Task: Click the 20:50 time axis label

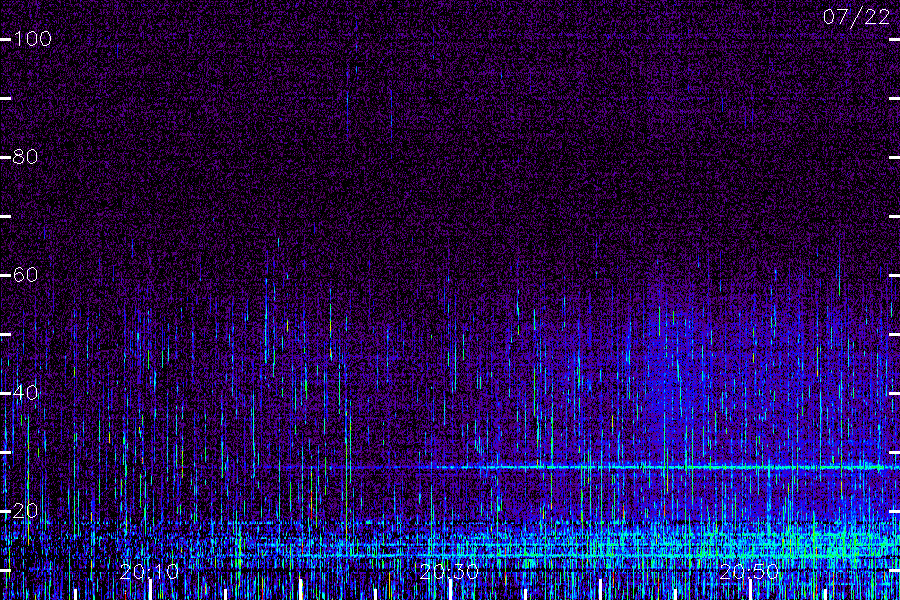Action: pos(749,572)
